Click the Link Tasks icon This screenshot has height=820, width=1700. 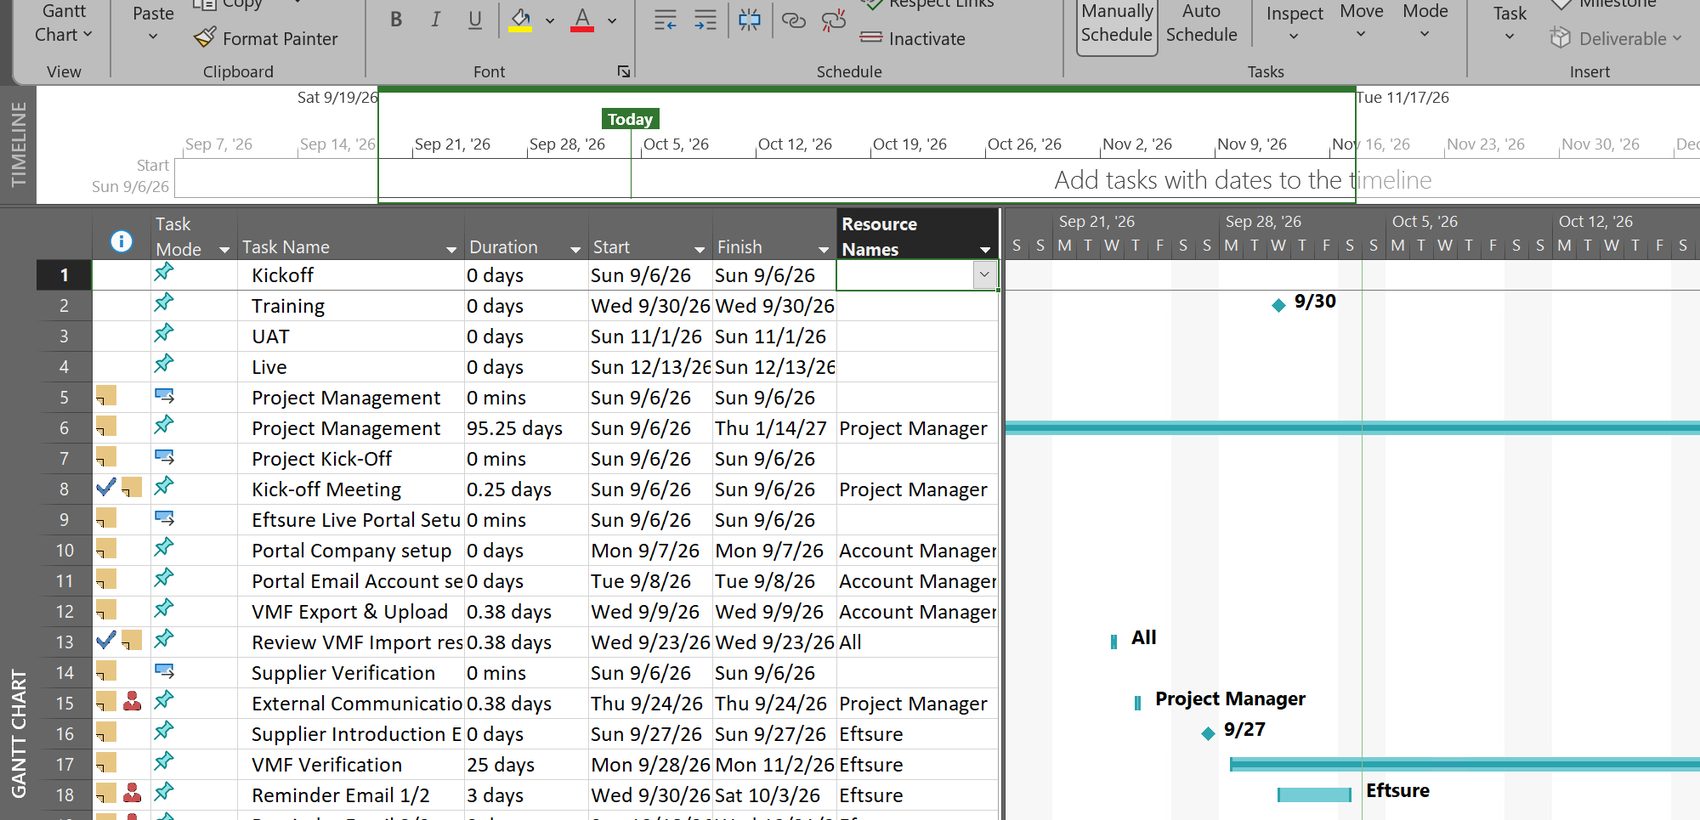793,20
